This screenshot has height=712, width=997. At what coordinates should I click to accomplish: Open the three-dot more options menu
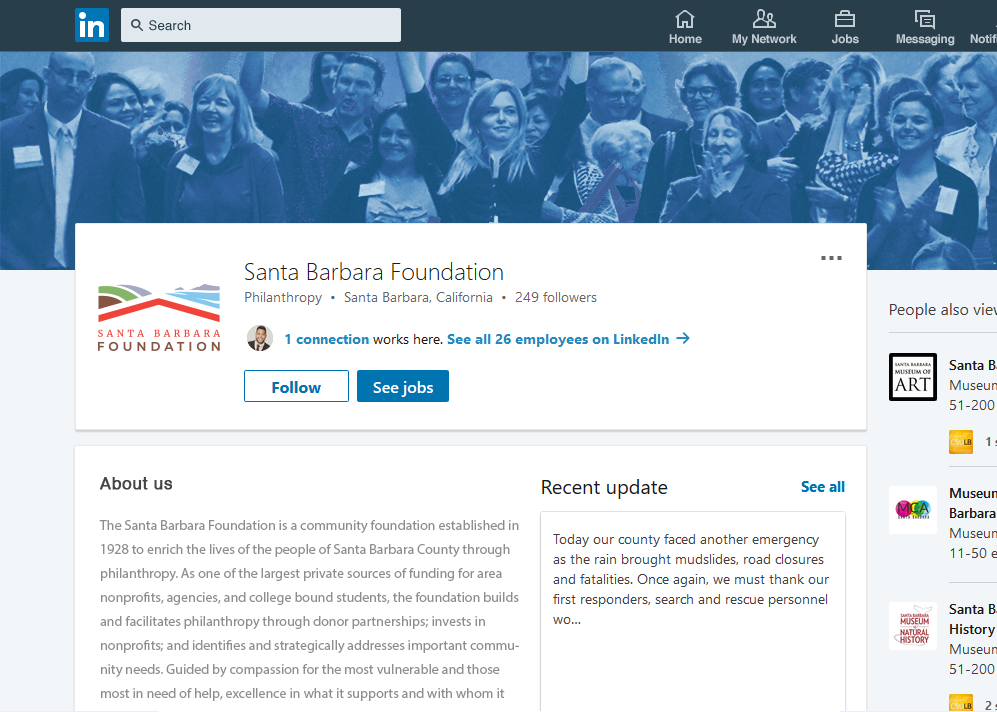(x=831, y=258)
